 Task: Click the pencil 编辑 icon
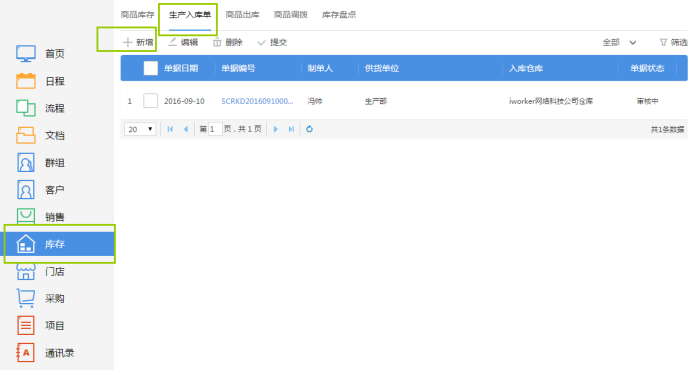[173, 42]
